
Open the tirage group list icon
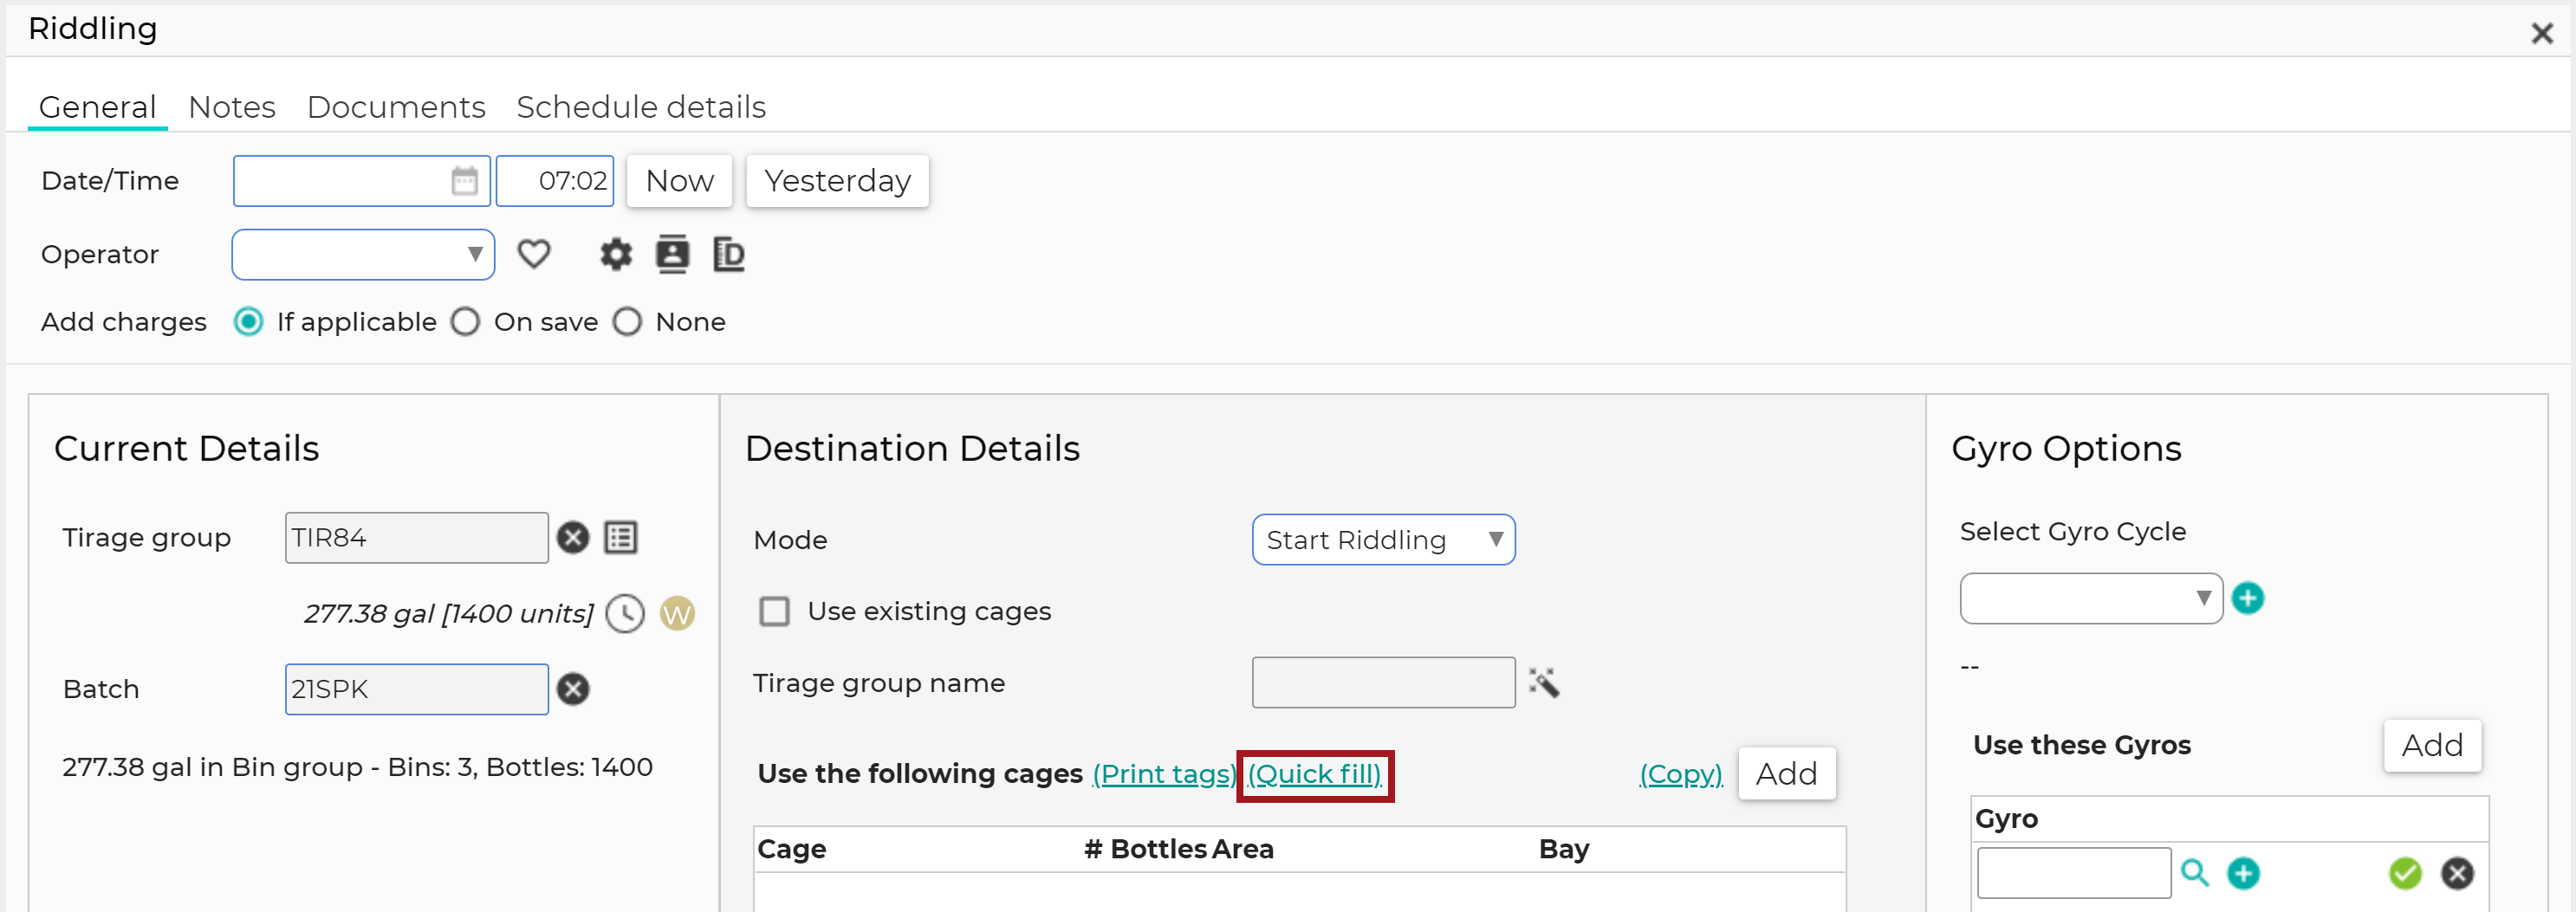pos(621,538)
